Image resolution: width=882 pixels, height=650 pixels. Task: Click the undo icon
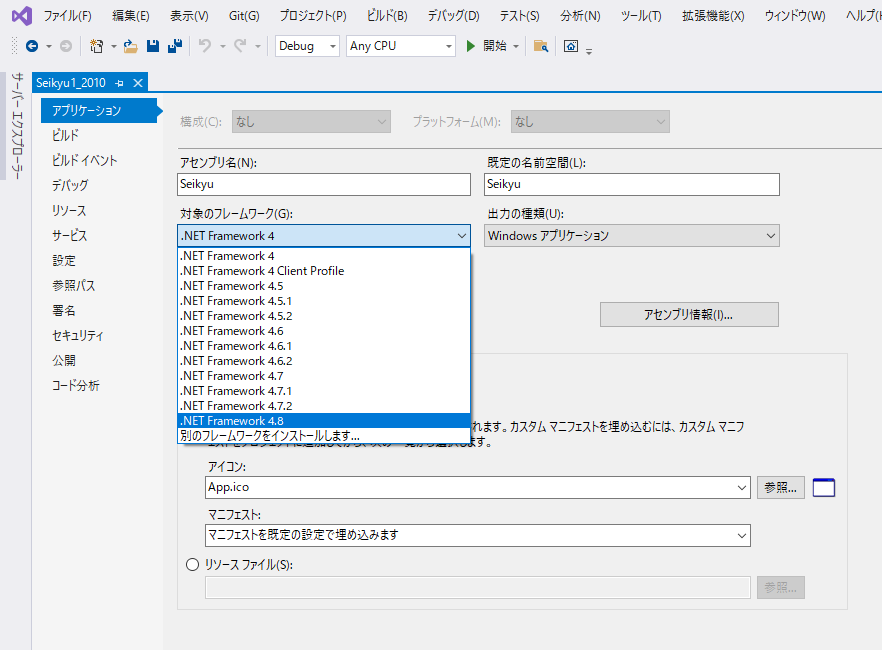click(205, 46)
